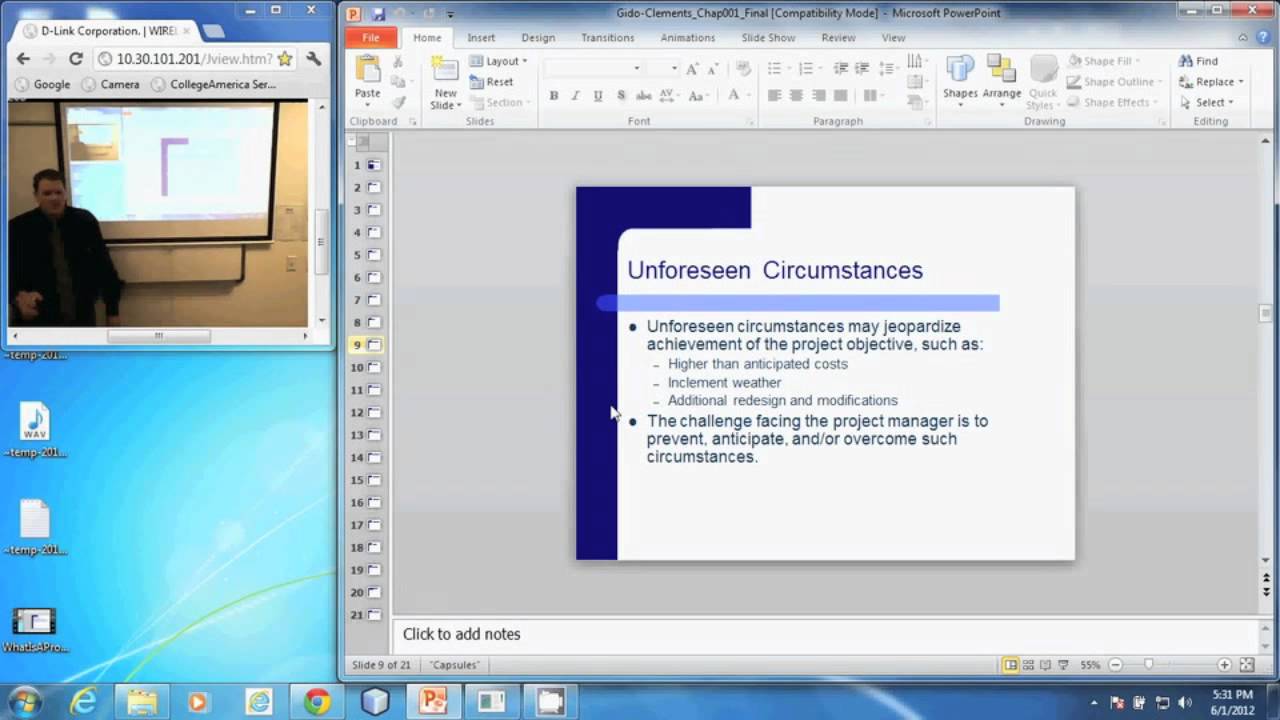Apply Strikethrough formatting
The width and height of the screenshot is (1280, 720).
644,96
